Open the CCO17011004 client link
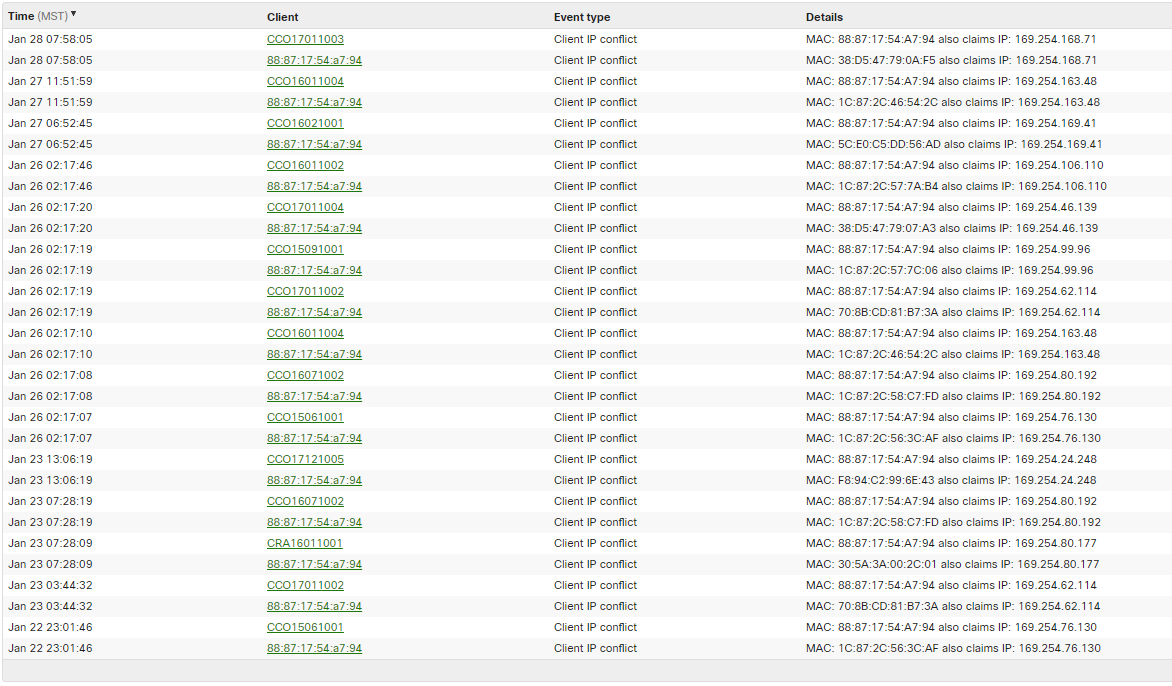1172x686 pixels. pos(305,207)
